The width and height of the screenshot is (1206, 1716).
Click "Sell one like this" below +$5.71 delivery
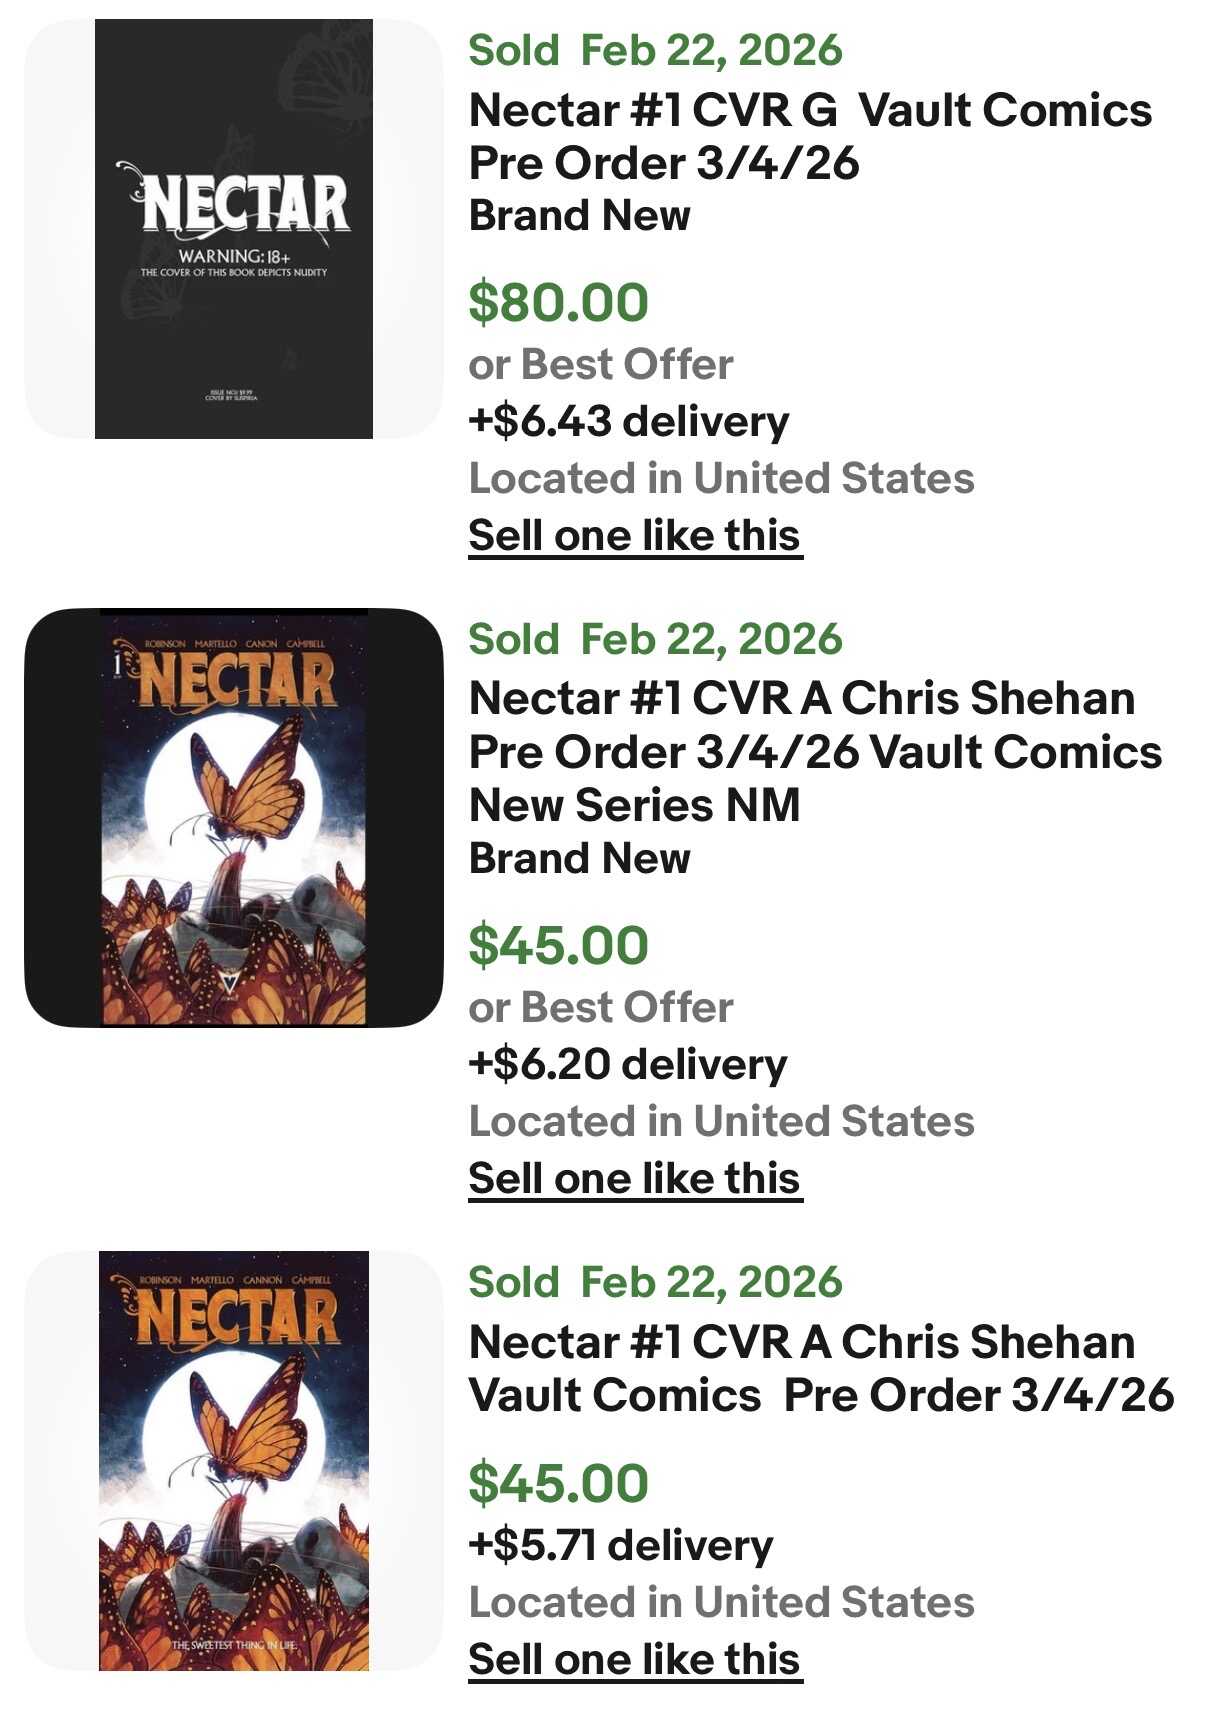pos(635,1660)
